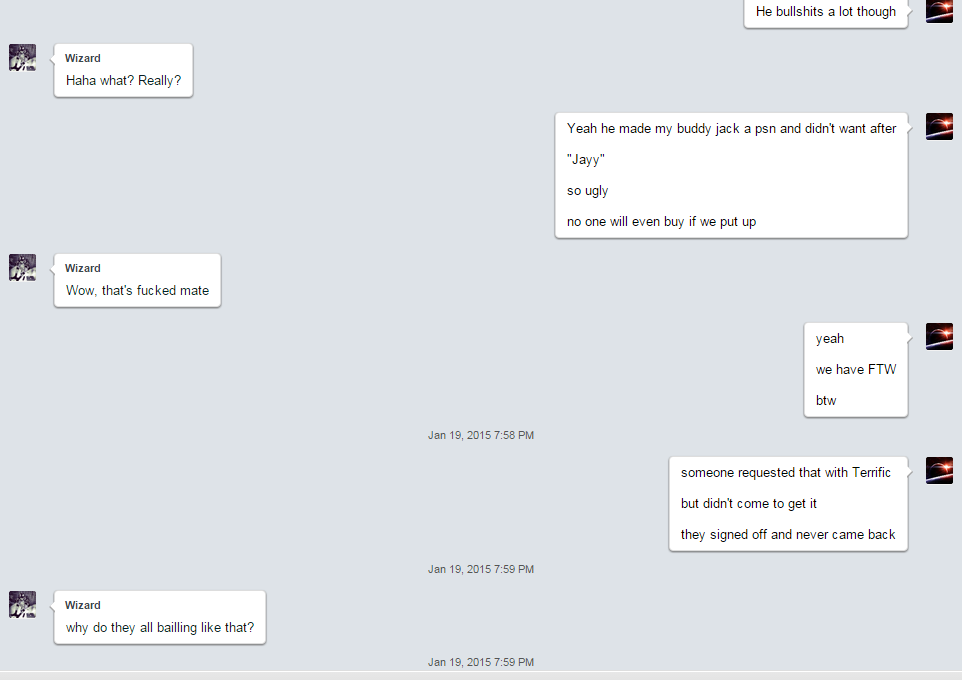Click the message line containing "Jayy"
This screenshot has height=680, width=962.
[586, 160]
